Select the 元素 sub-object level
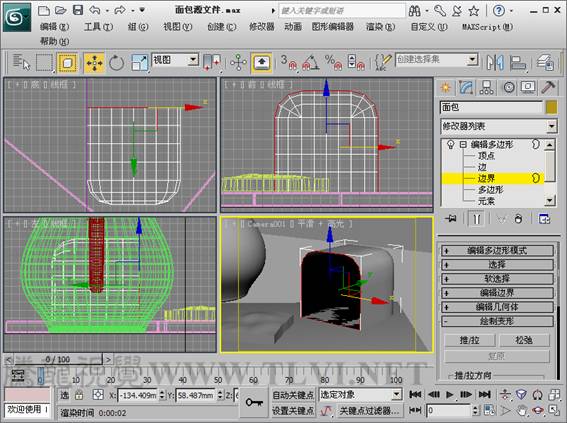Image resolution: width=567 pixels, height=423 pixels. tap(486, 201)
